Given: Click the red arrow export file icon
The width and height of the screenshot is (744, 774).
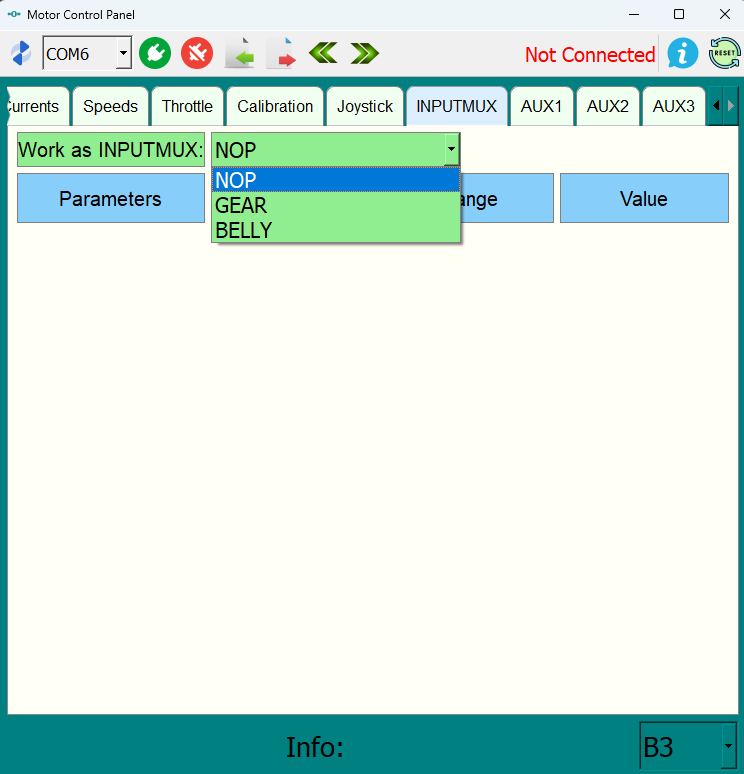Looking at the screenshot, I should pyautogui.click(x=282, y=53).
